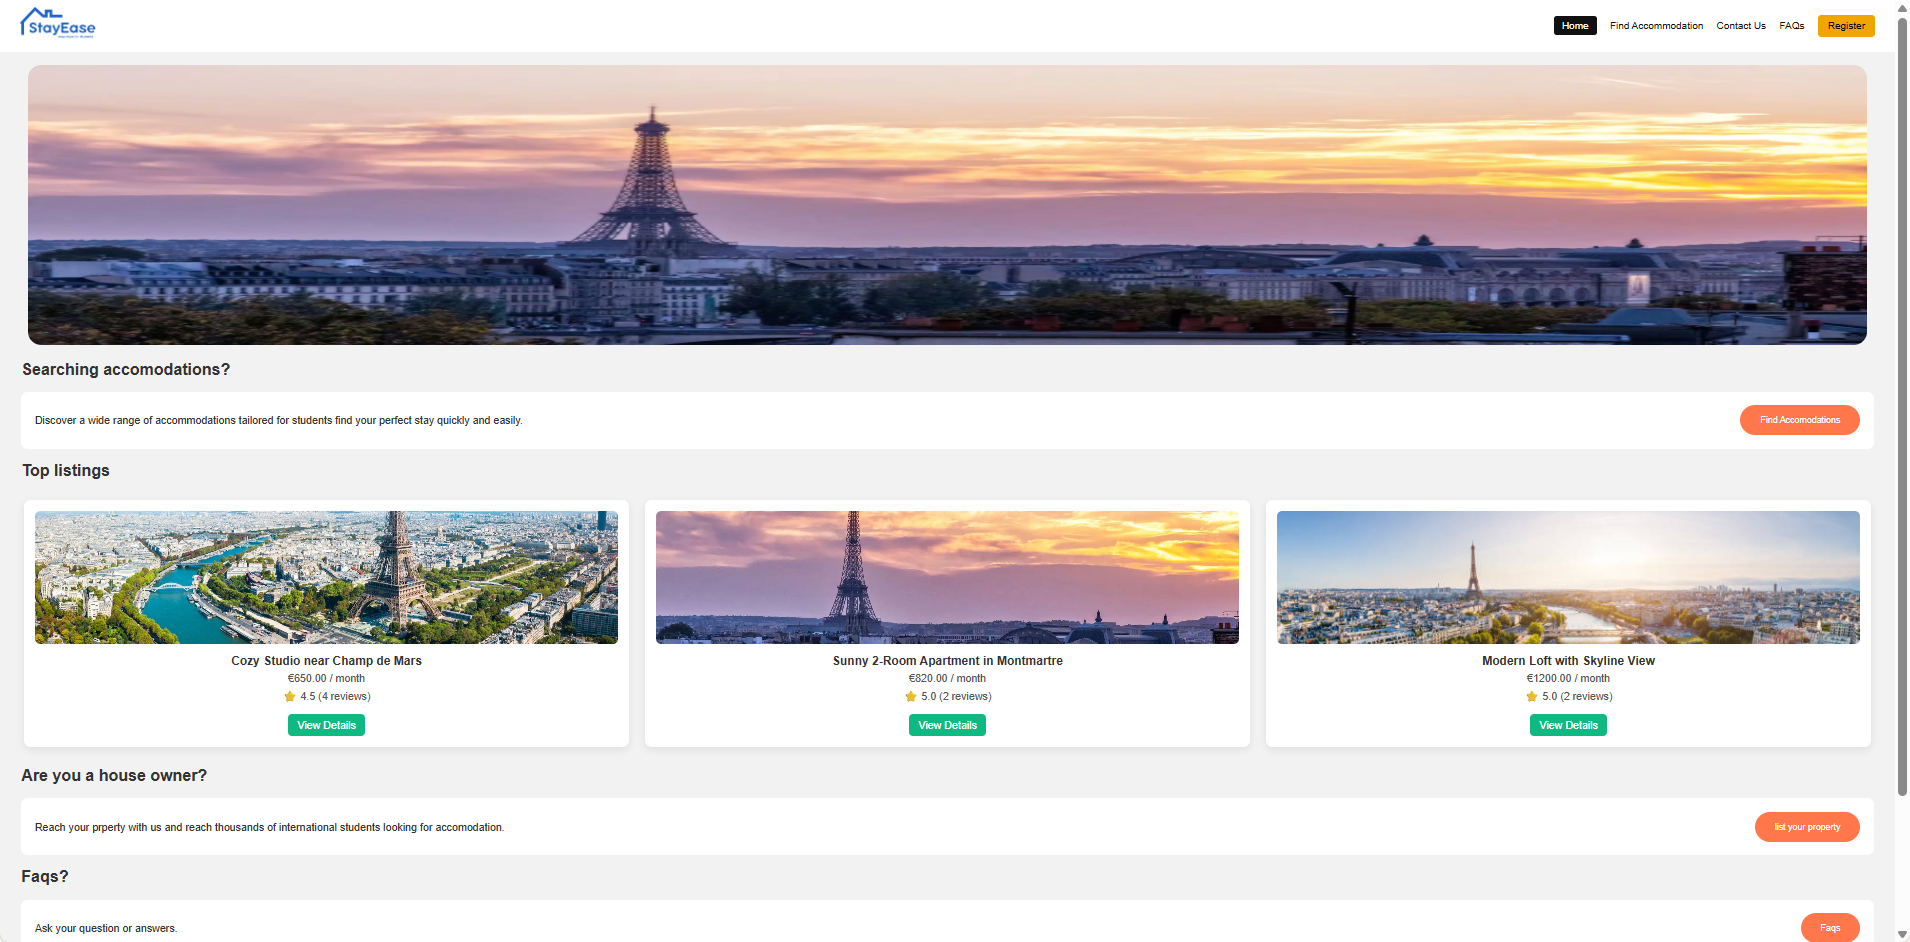Image resolution: width=1910 pixels, height=942 pixels.
Task: View details for Cozy Studio near Champ de Mars
Action: point(326,725)
